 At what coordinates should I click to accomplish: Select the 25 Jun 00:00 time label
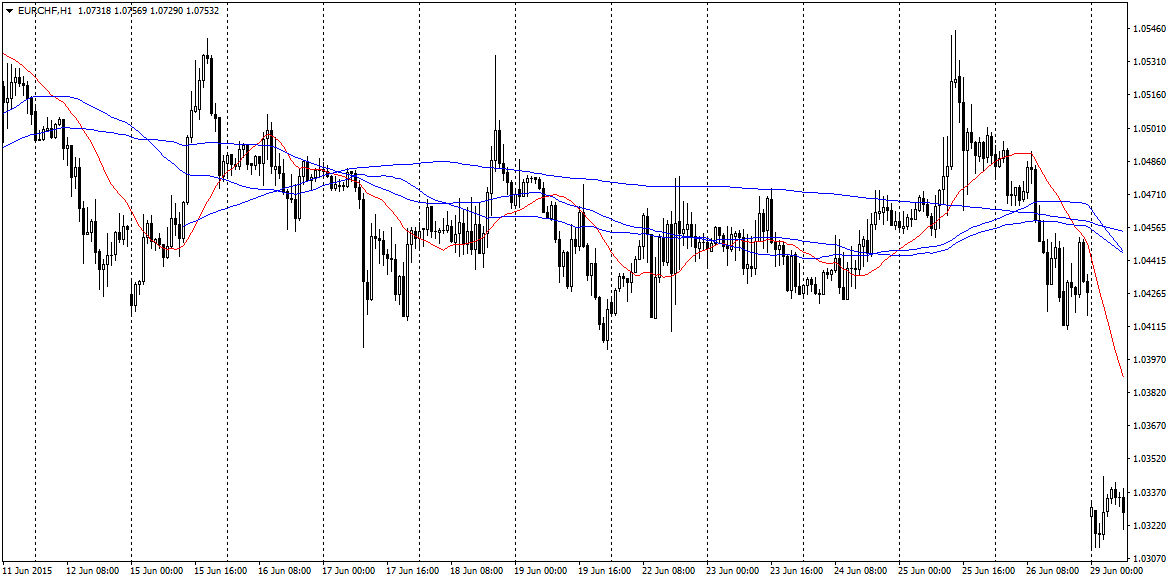tap(923, 571)
